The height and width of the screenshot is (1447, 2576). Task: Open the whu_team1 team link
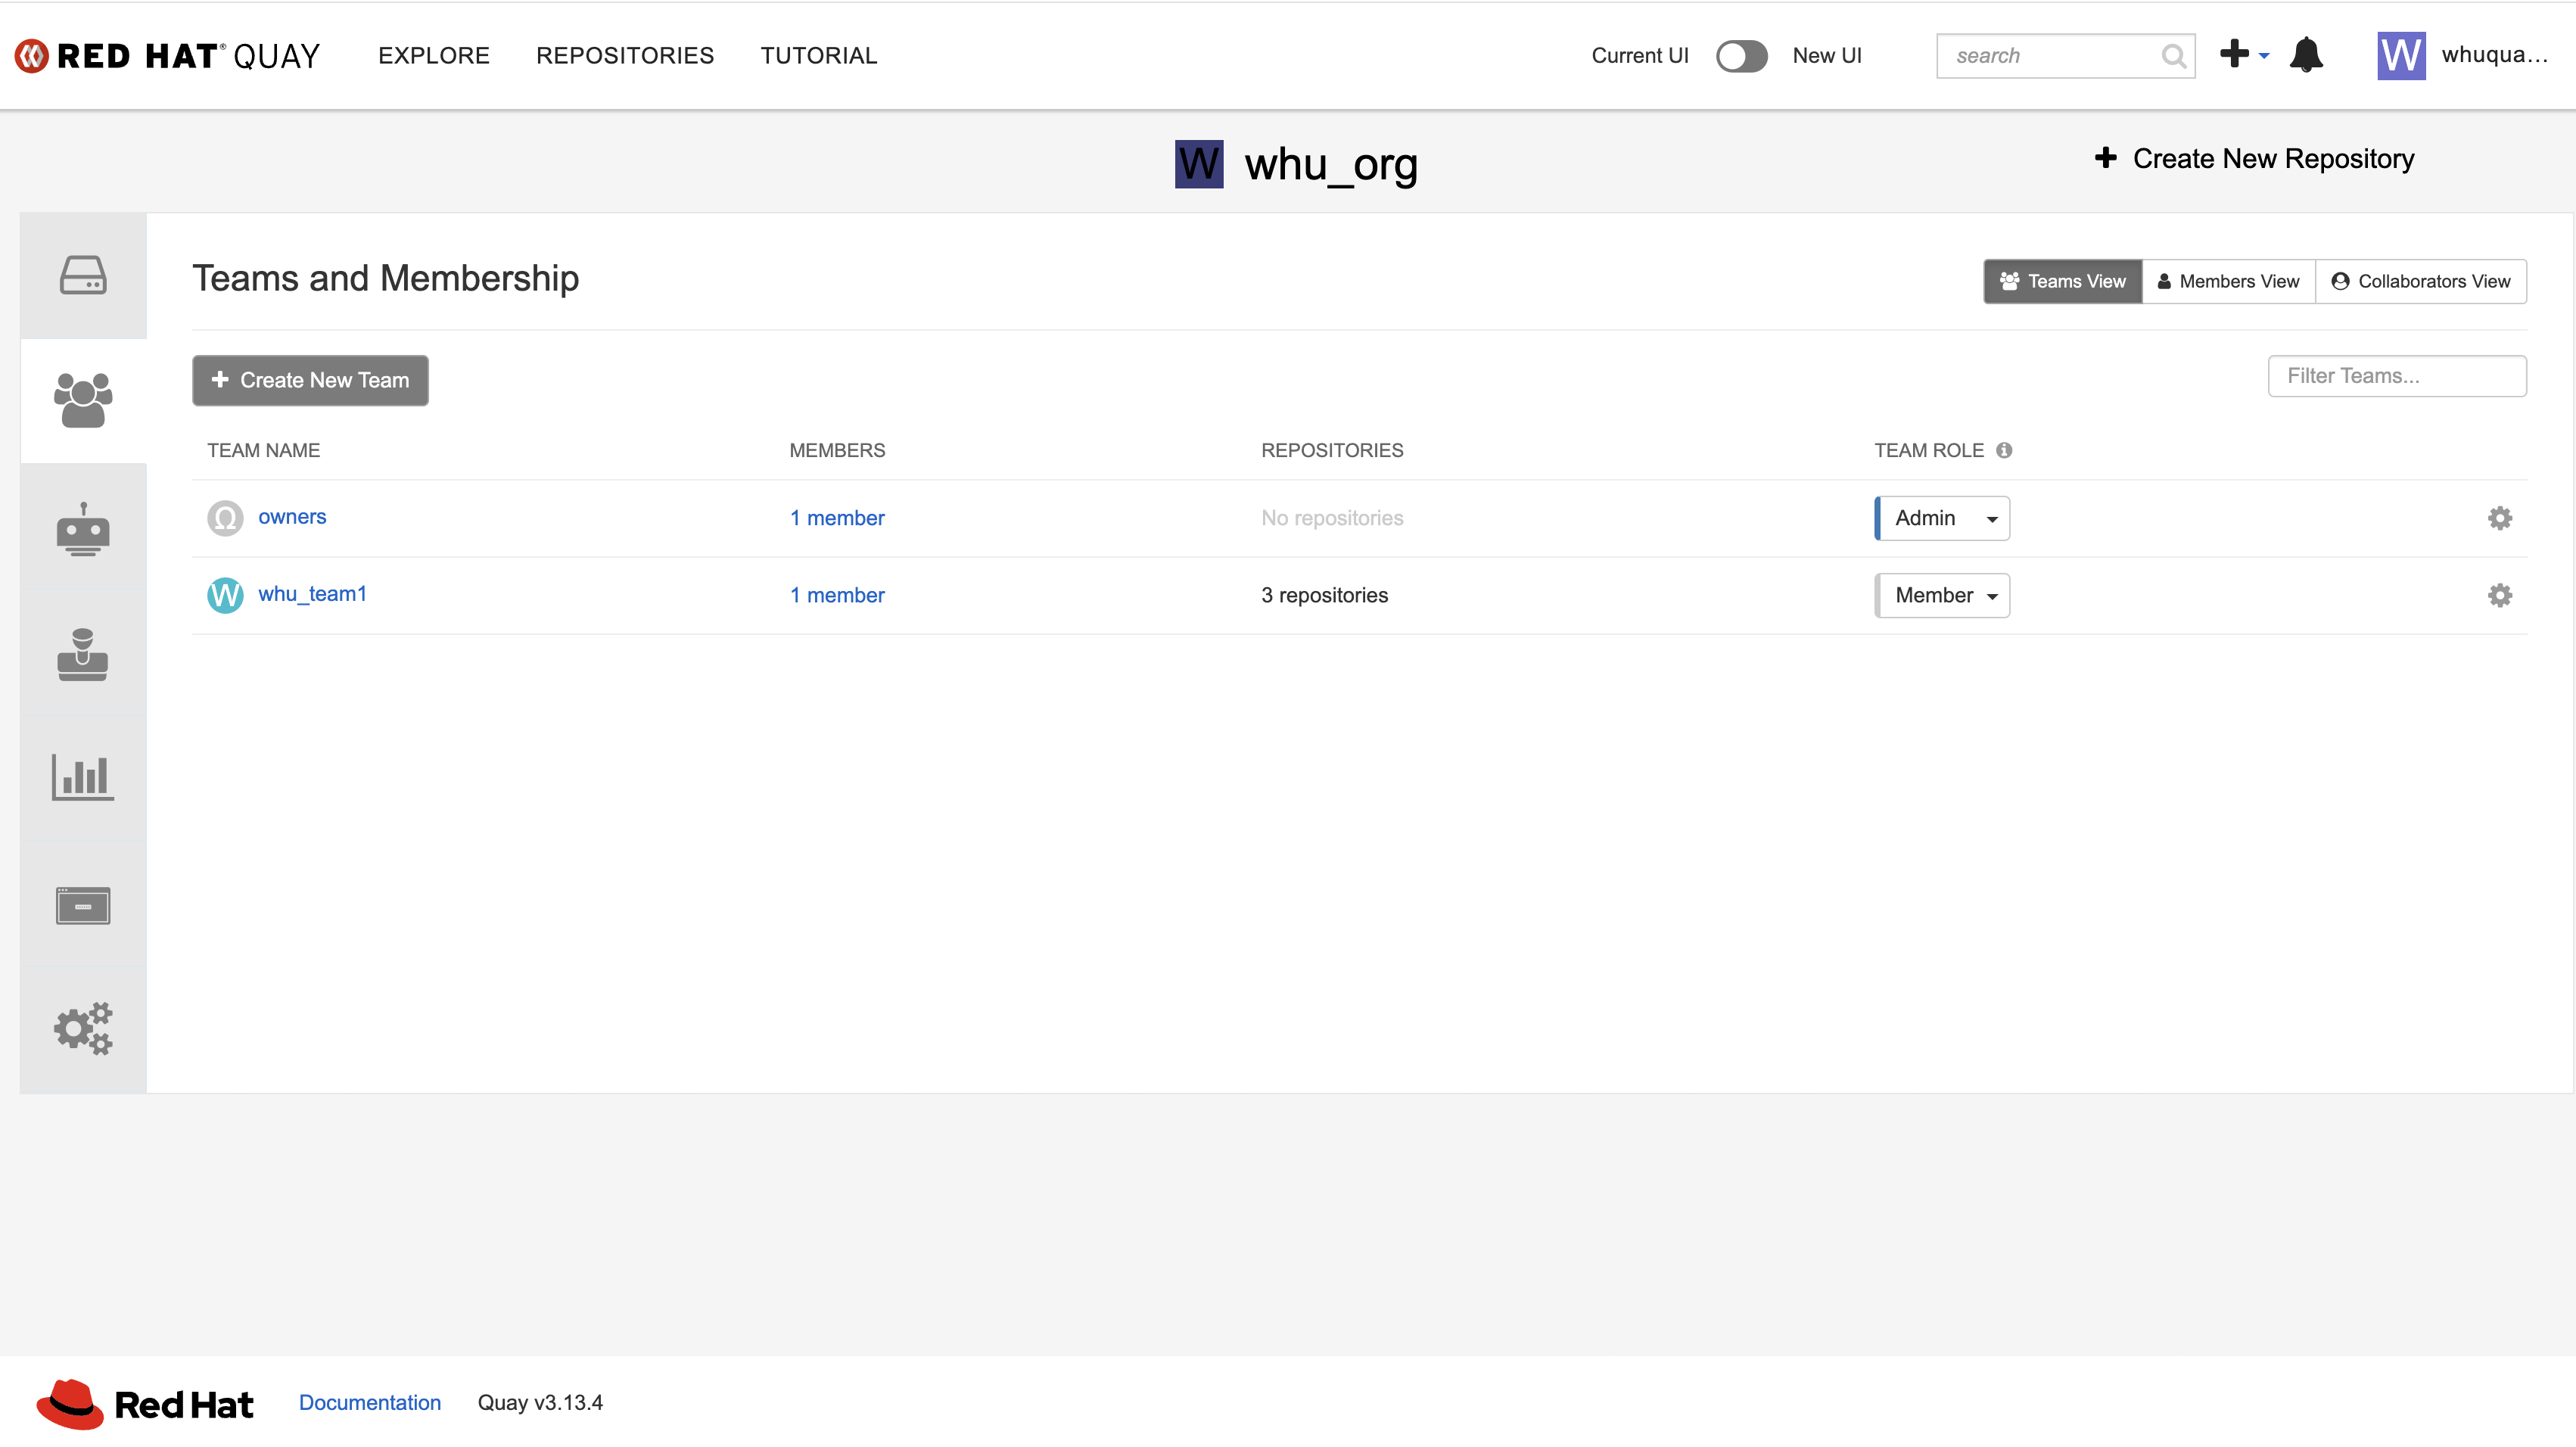click(312, 594)
